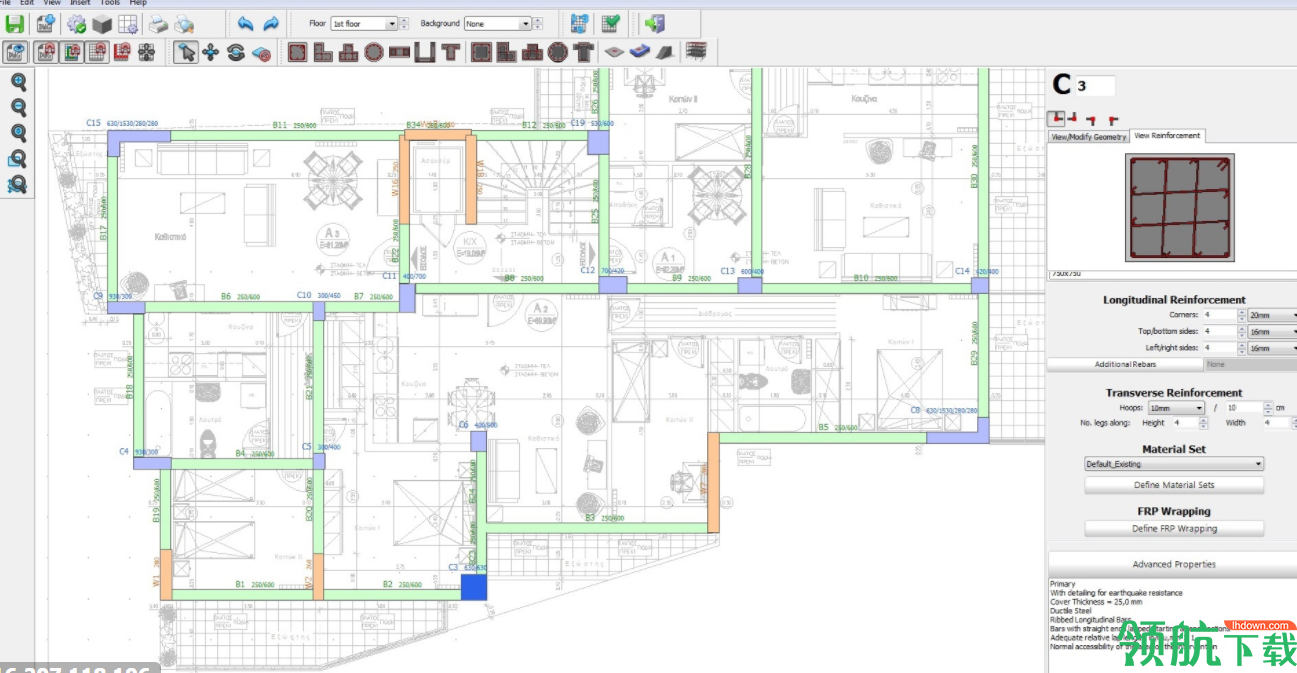Open the Help menu

click(138, 3)
